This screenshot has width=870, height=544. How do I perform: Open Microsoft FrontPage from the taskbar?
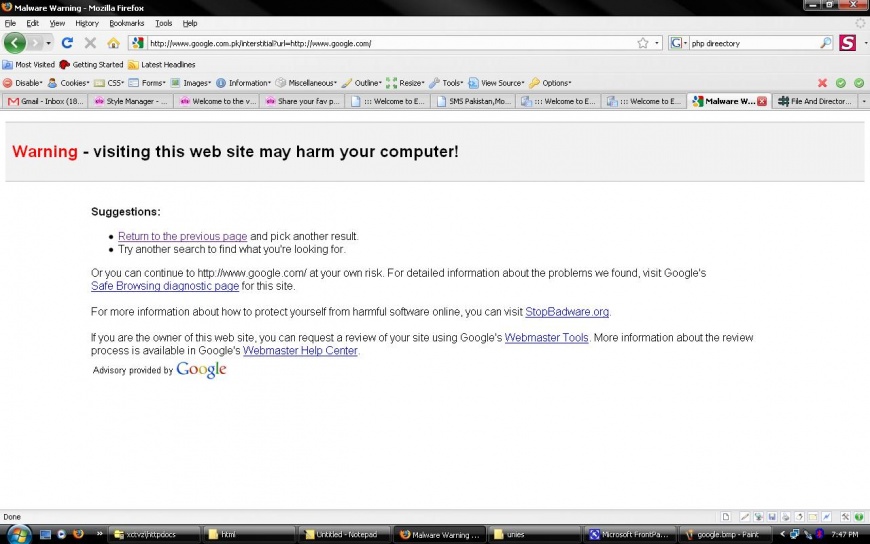click(628, 534)
